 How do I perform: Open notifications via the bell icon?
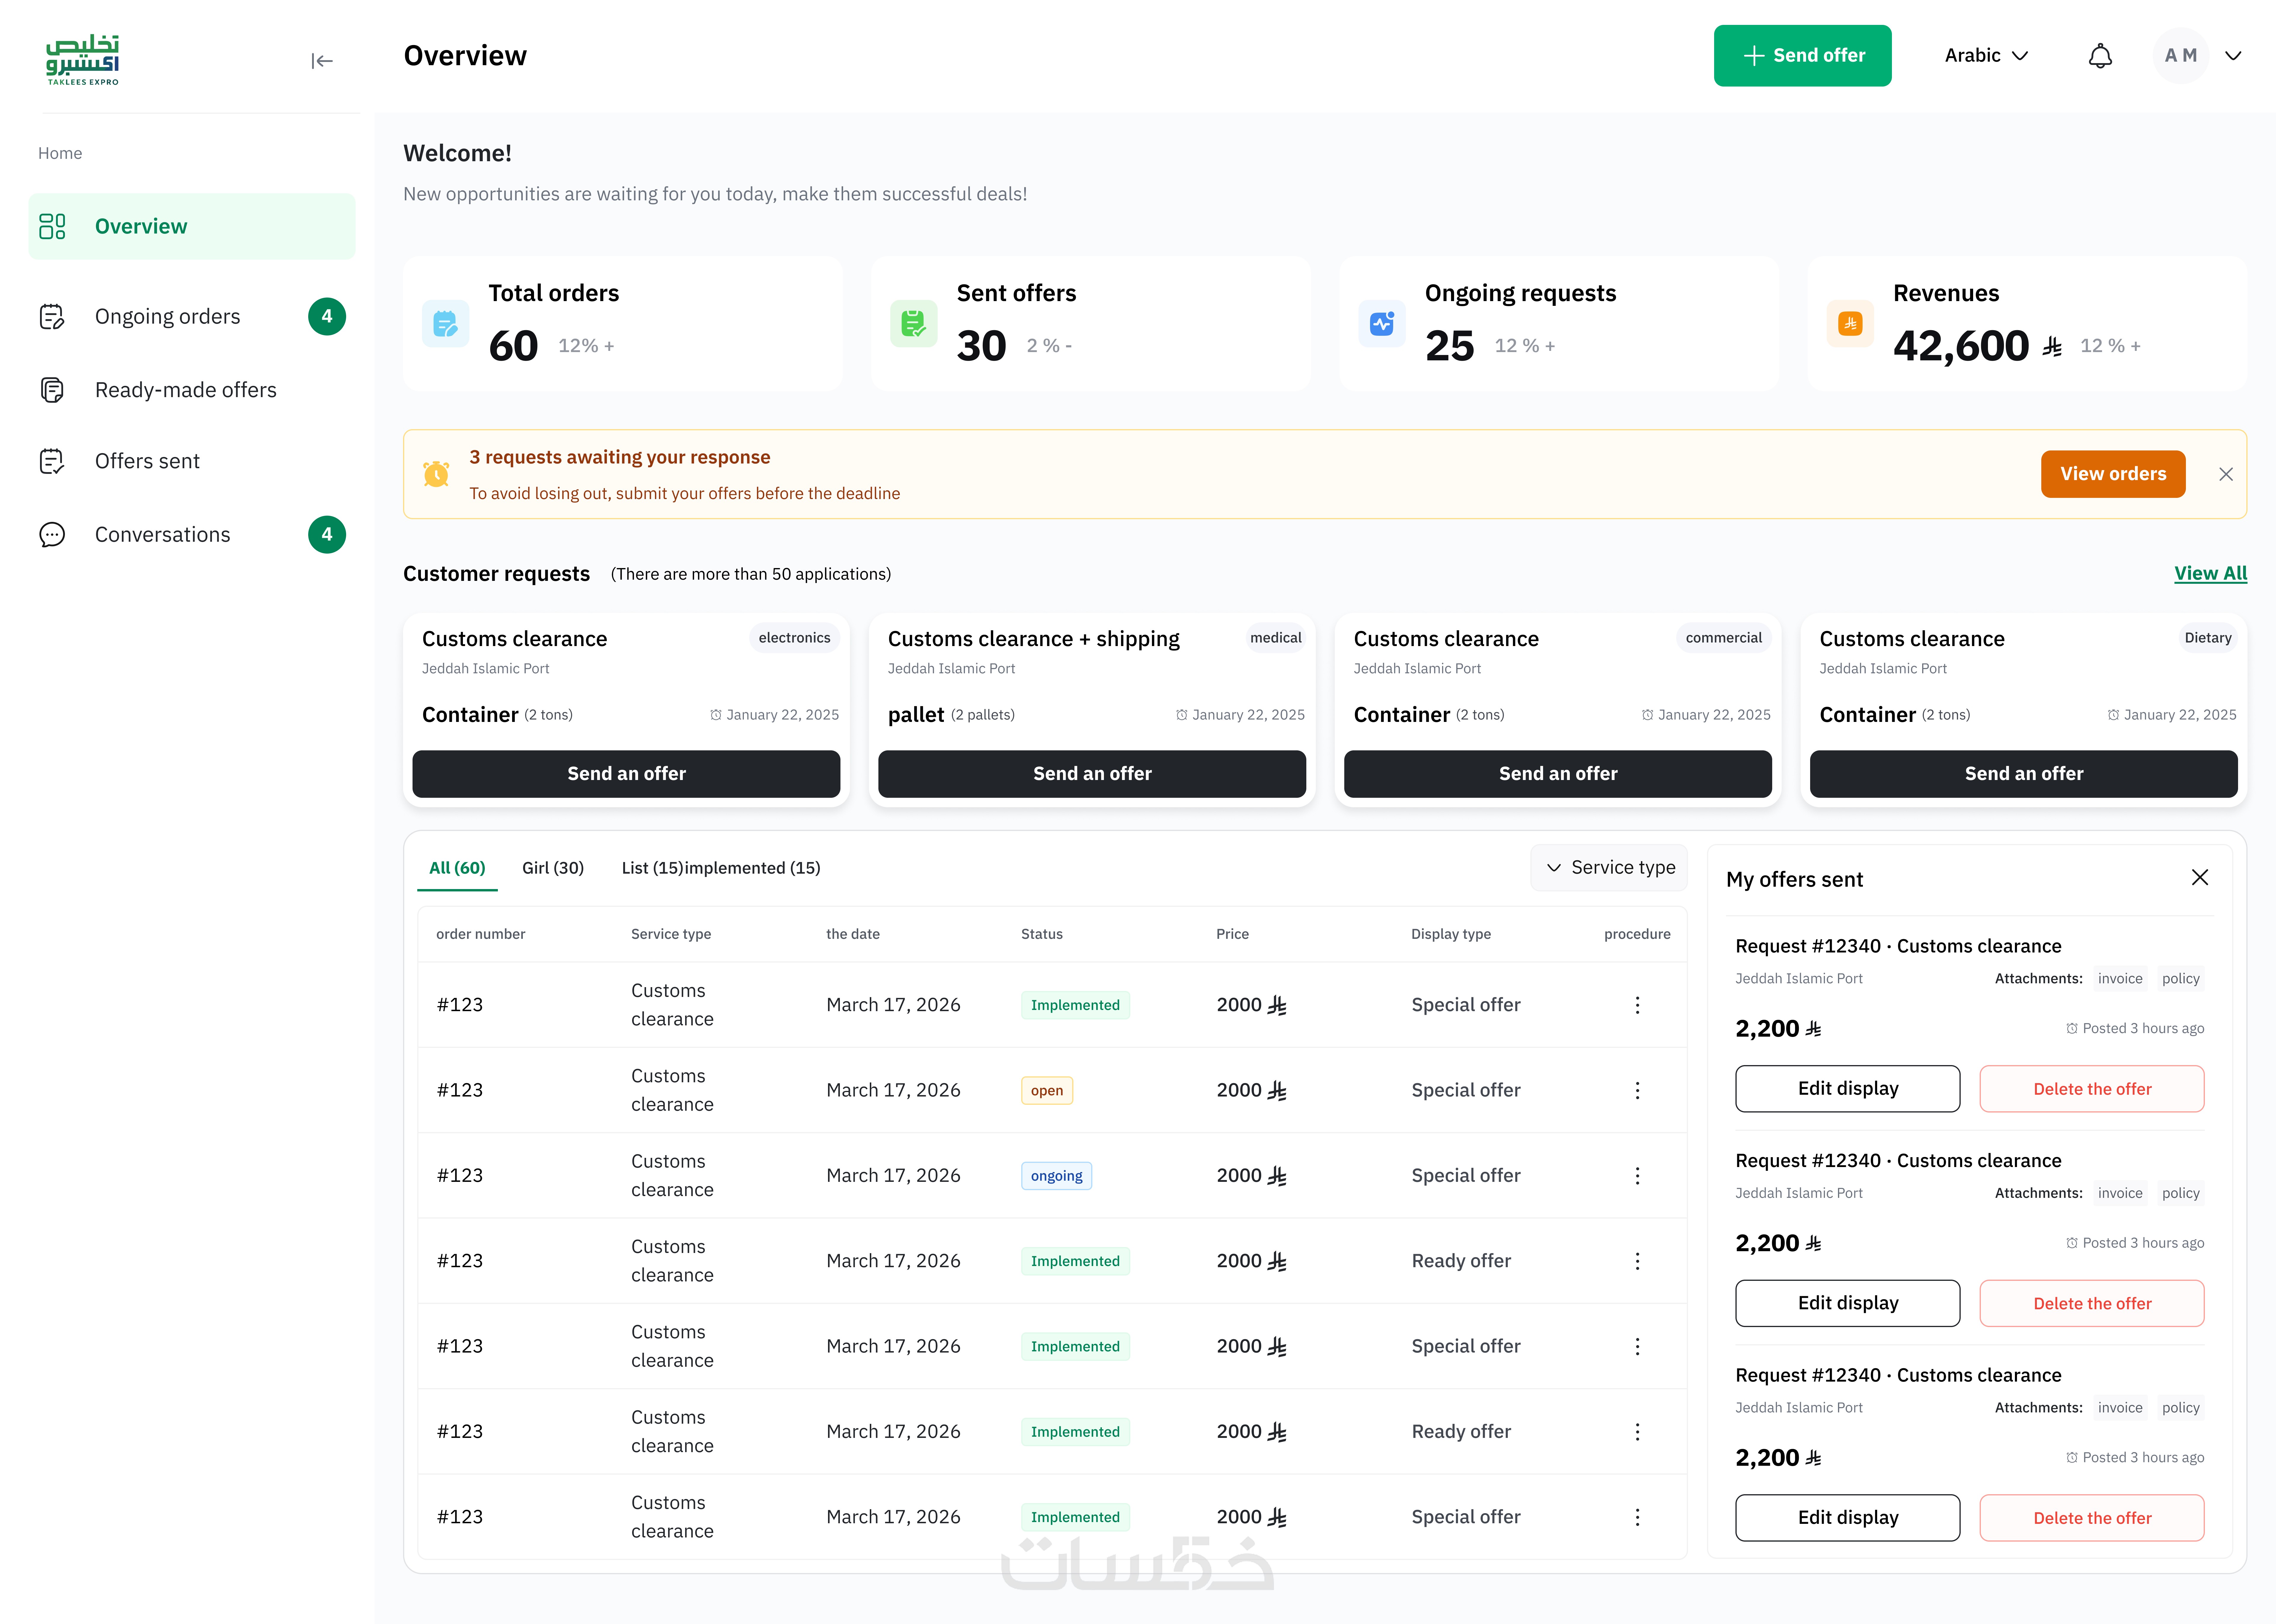[2100, 56]
